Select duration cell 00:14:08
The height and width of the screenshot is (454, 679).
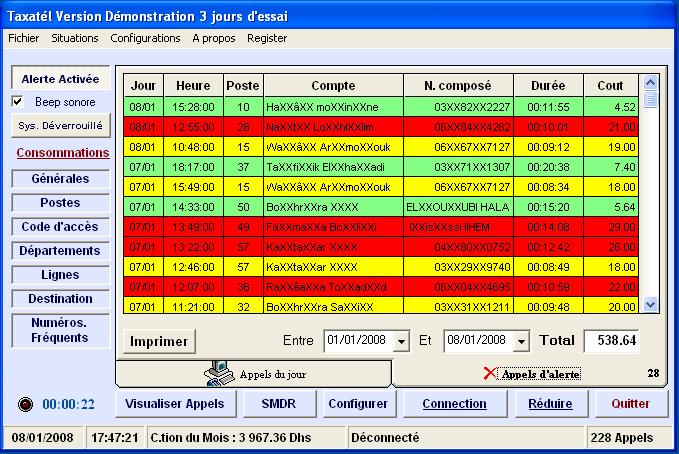point(549,227)
